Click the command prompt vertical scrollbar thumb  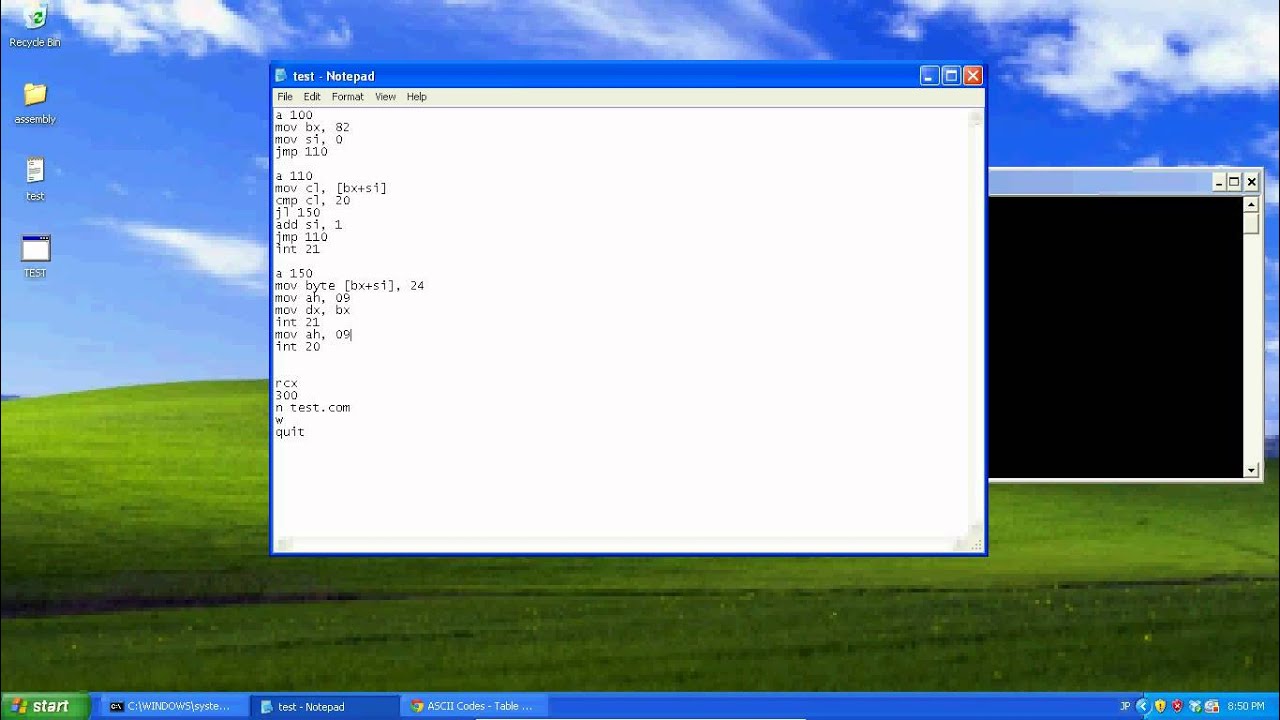[x=1251, y=223]
